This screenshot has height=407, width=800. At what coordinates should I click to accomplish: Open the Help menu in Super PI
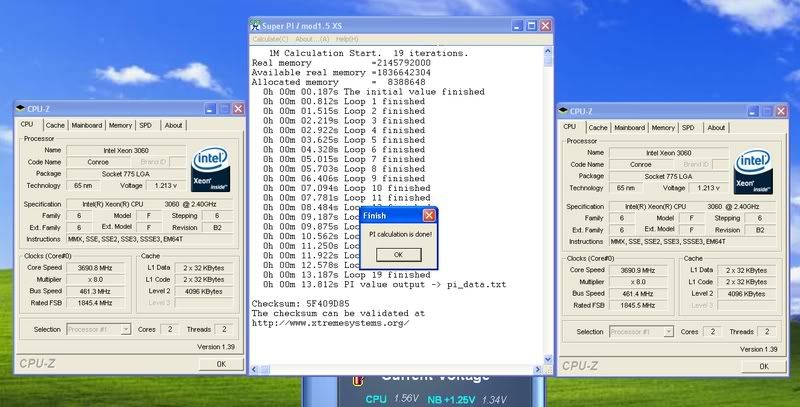point(347,39)
